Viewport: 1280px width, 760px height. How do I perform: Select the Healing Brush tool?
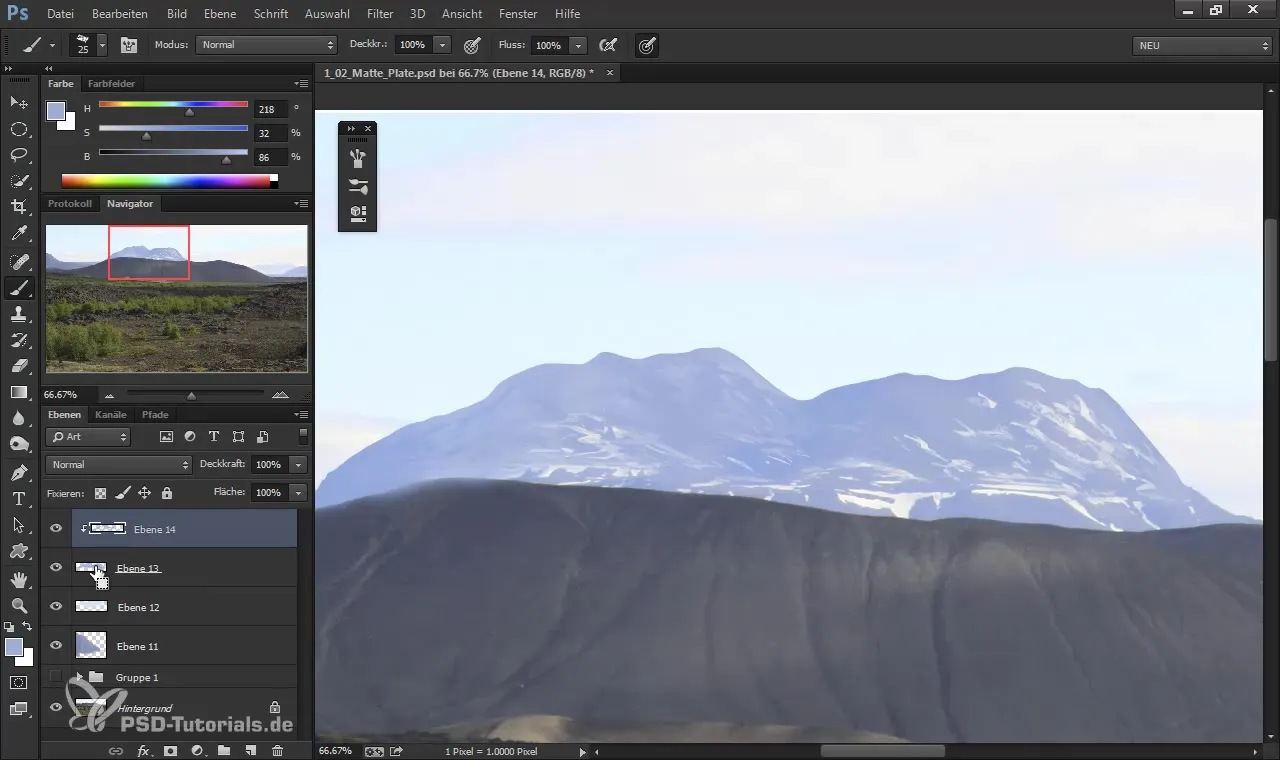click(x=19, y=262)
